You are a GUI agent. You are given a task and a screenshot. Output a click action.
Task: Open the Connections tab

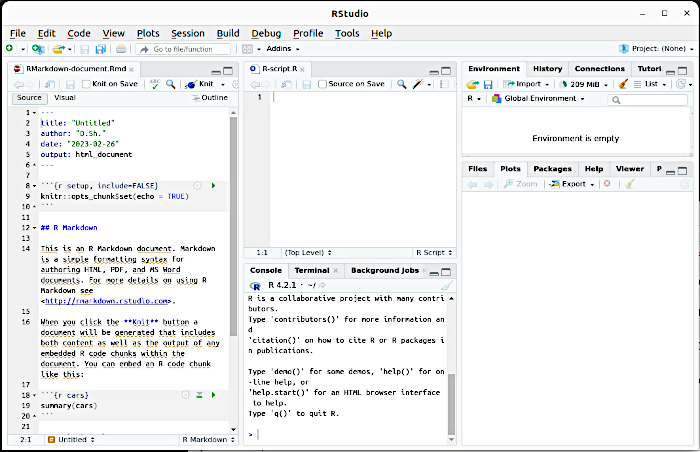600,69
